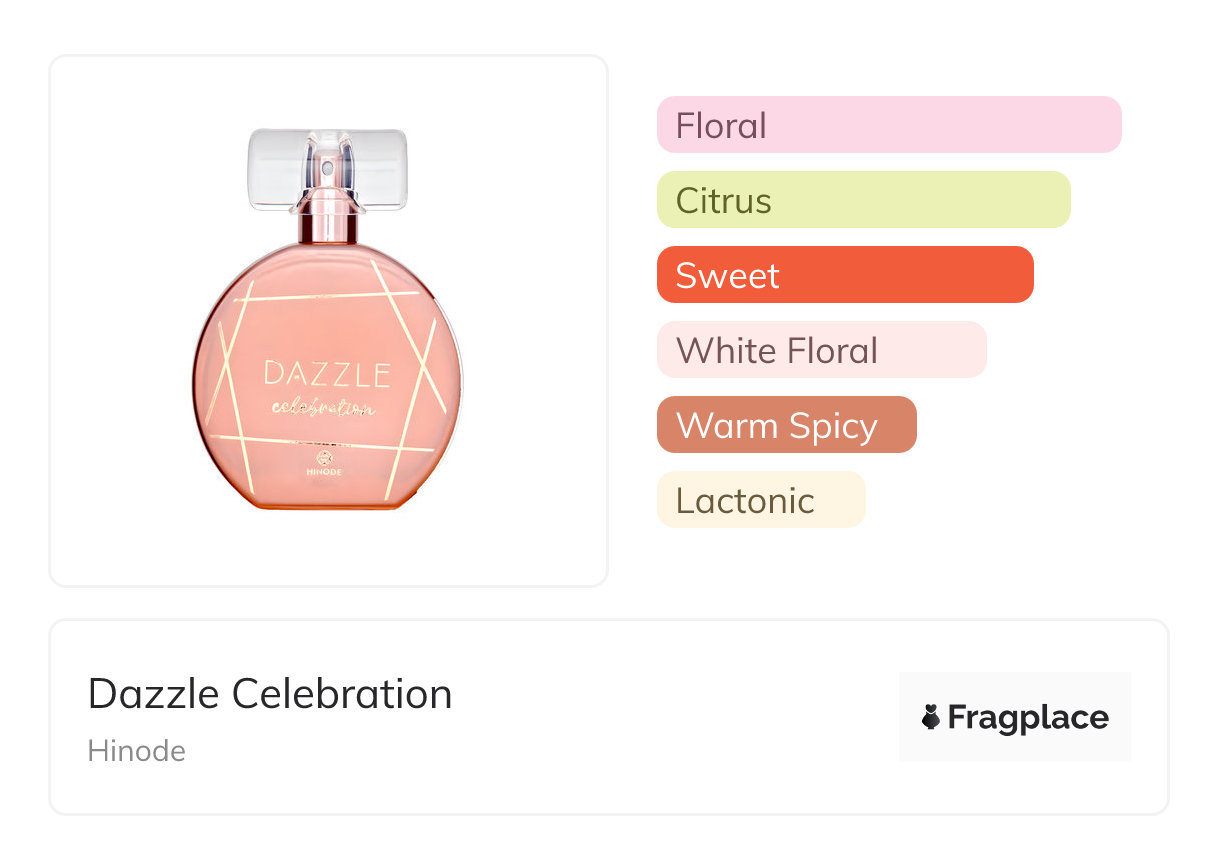Click the cursive celebration script on bottle
1218x864 pixels.
[x=322, y=408]
